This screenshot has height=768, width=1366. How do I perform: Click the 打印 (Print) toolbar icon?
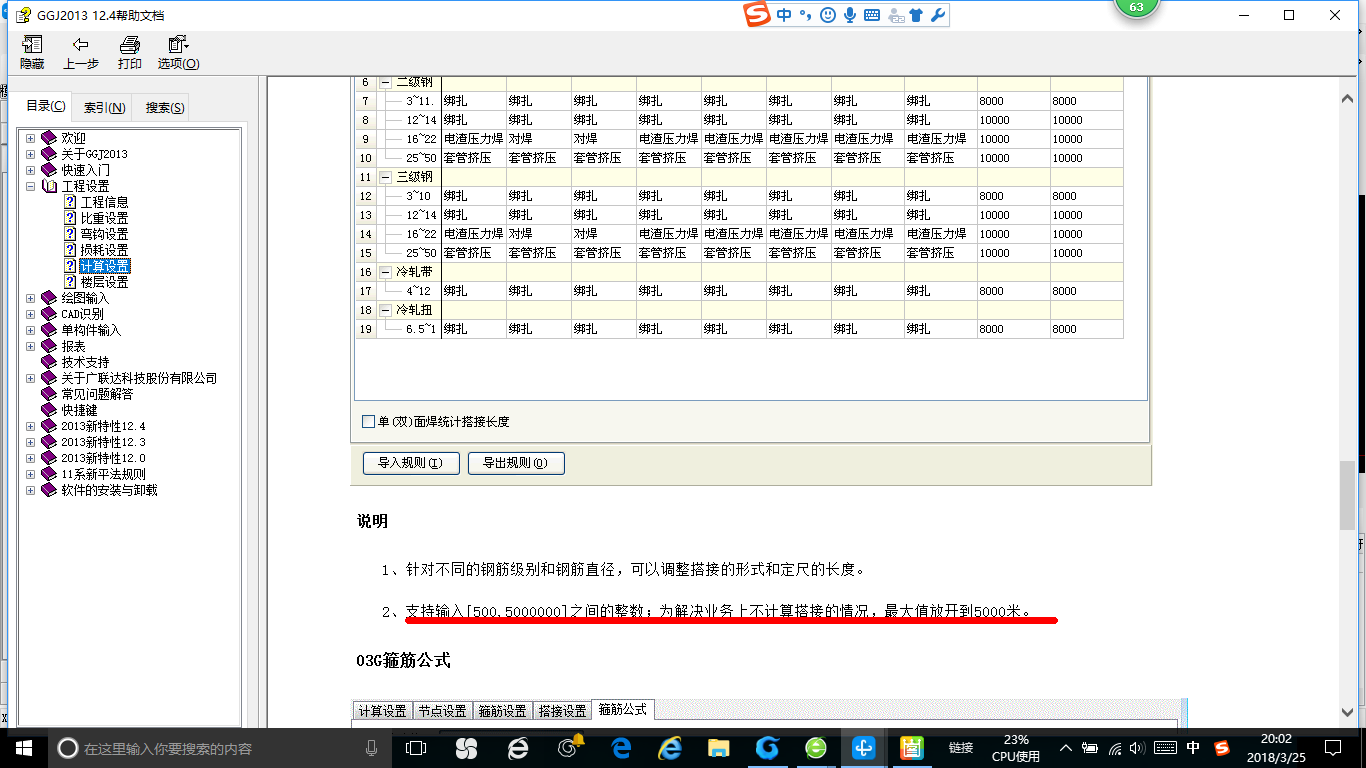pyautogui.click(x=129, y=52)
